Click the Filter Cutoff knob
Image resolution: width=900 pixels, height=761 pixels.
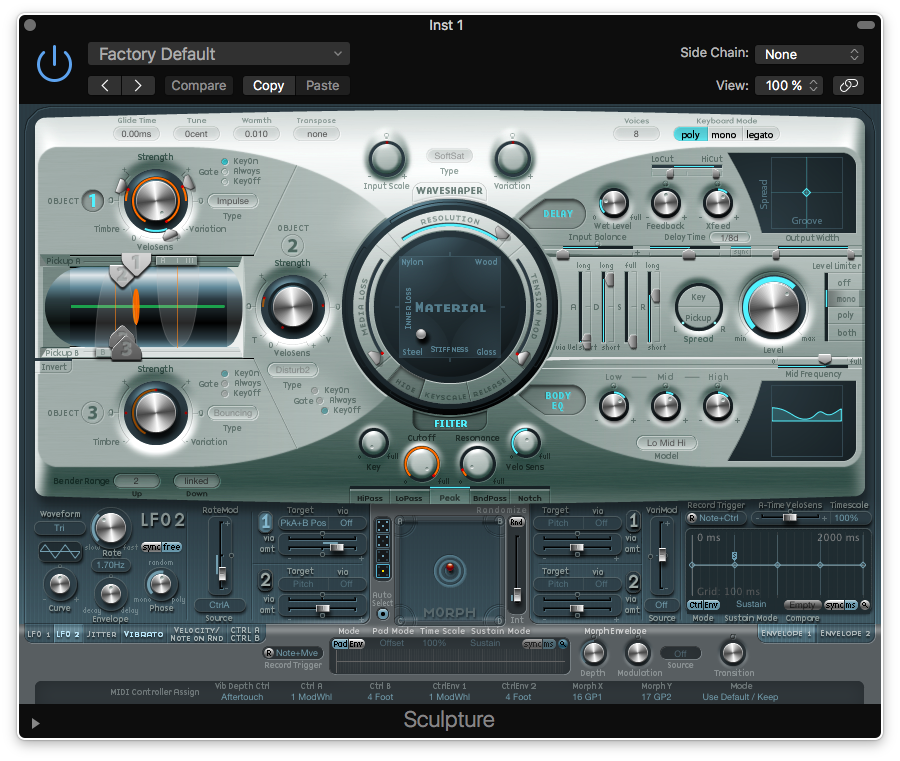click(x=421, y=463)
